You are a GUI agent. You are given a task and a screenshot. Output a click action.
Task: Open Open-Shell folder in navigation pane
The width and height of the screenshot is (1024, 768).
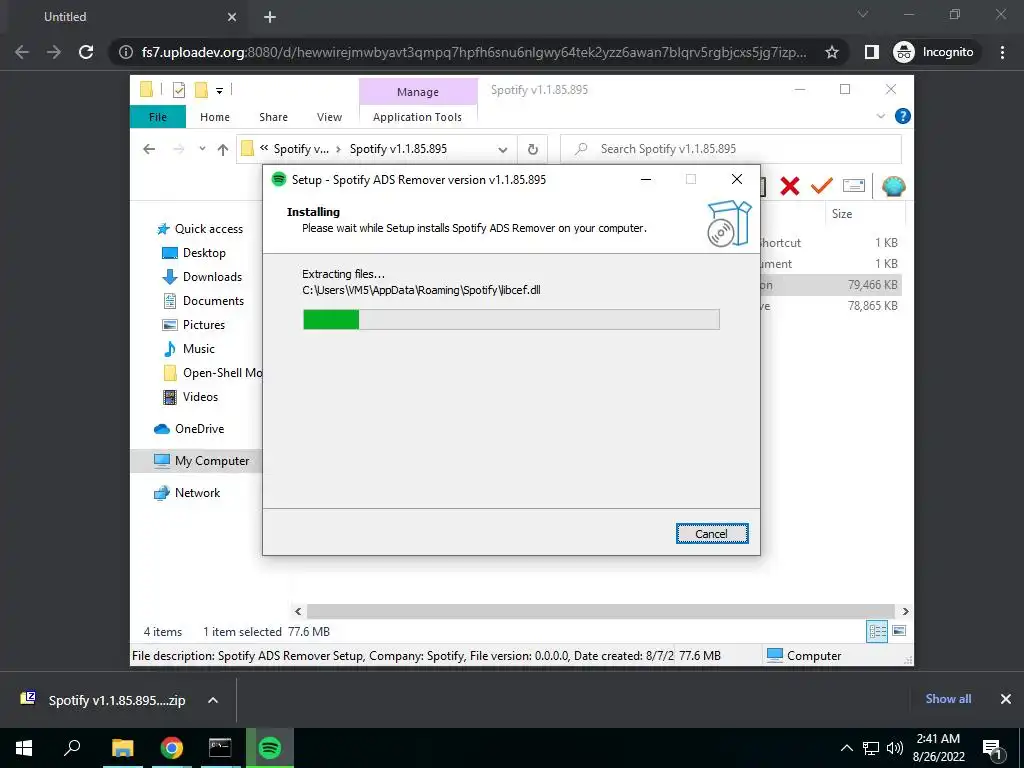tap(212, 373)
